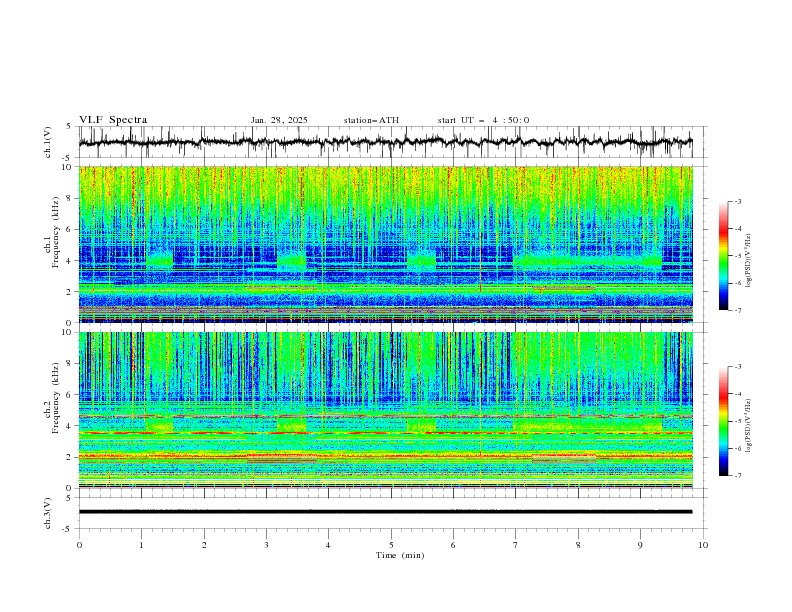This screenshot has width=792, height=612.
Task: Click the "Time (min)" axis label
Action: point(400,555)
